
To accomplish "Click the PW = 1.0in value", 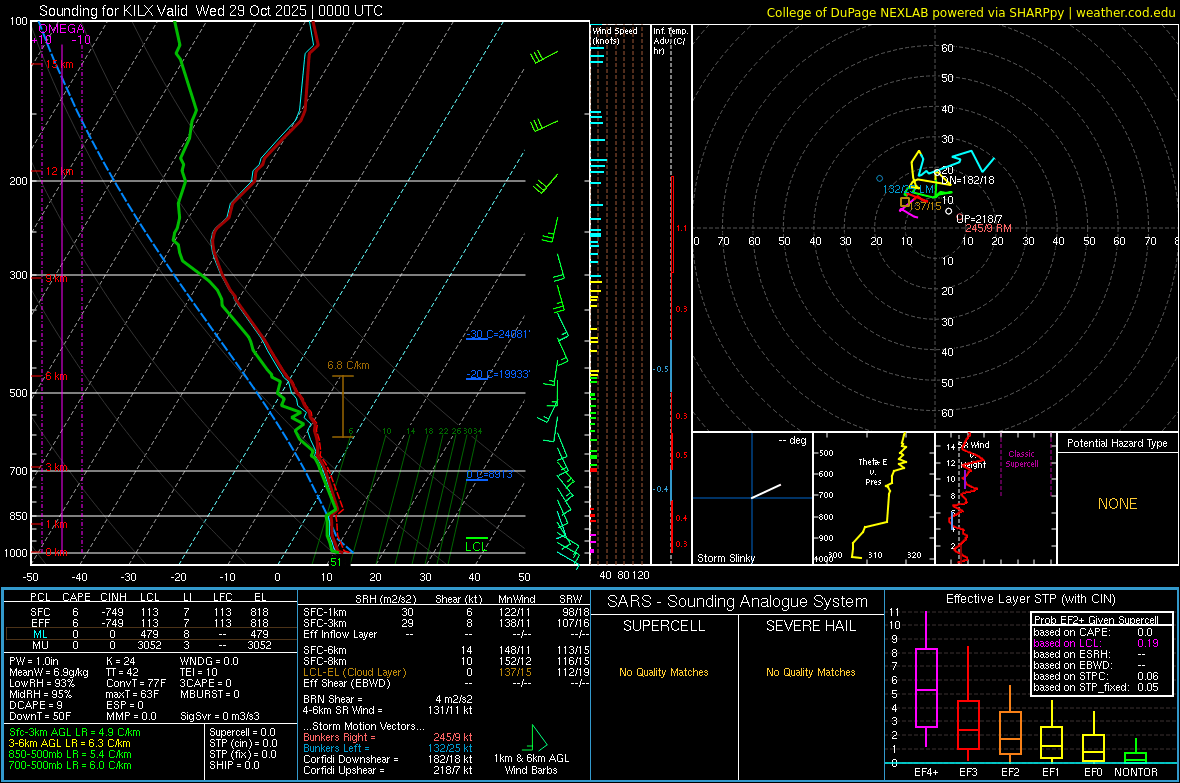I will 33,661.
